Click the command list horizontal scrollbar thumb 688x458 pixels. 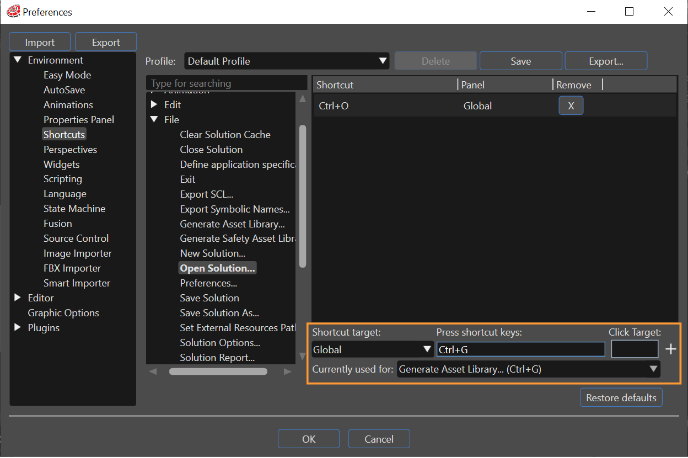pos(218,372)
